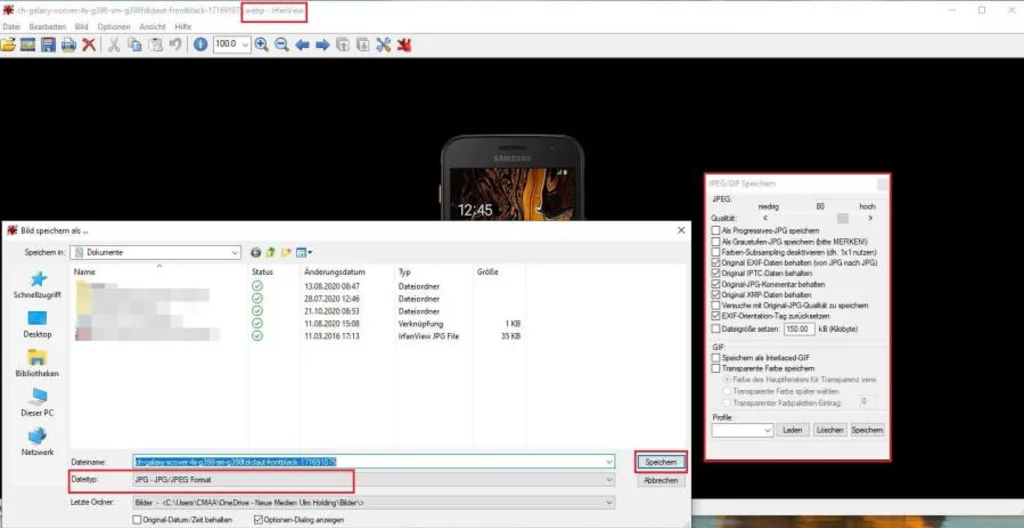
Task: Click the blue floppy disk save icon
Action: point(48,45)
